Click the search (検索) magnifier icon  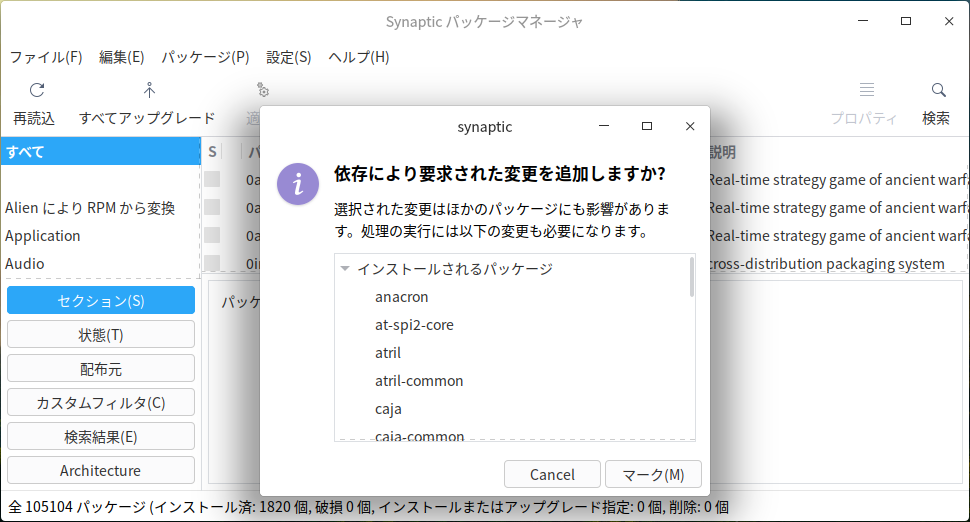pyautogui.click(x=938, y=90)
